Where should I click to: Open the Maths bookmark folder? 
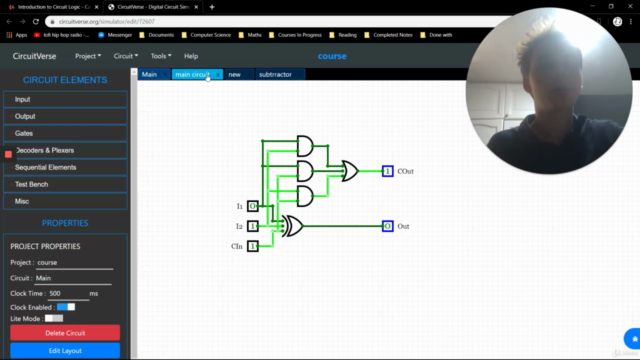point(250,35)
